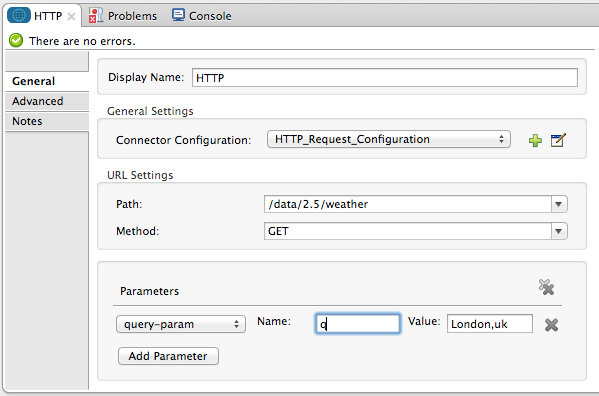The height and width of the screenshot is (396, 599).
Task: Switch to the Problems tab
Action: pos(123,16)
